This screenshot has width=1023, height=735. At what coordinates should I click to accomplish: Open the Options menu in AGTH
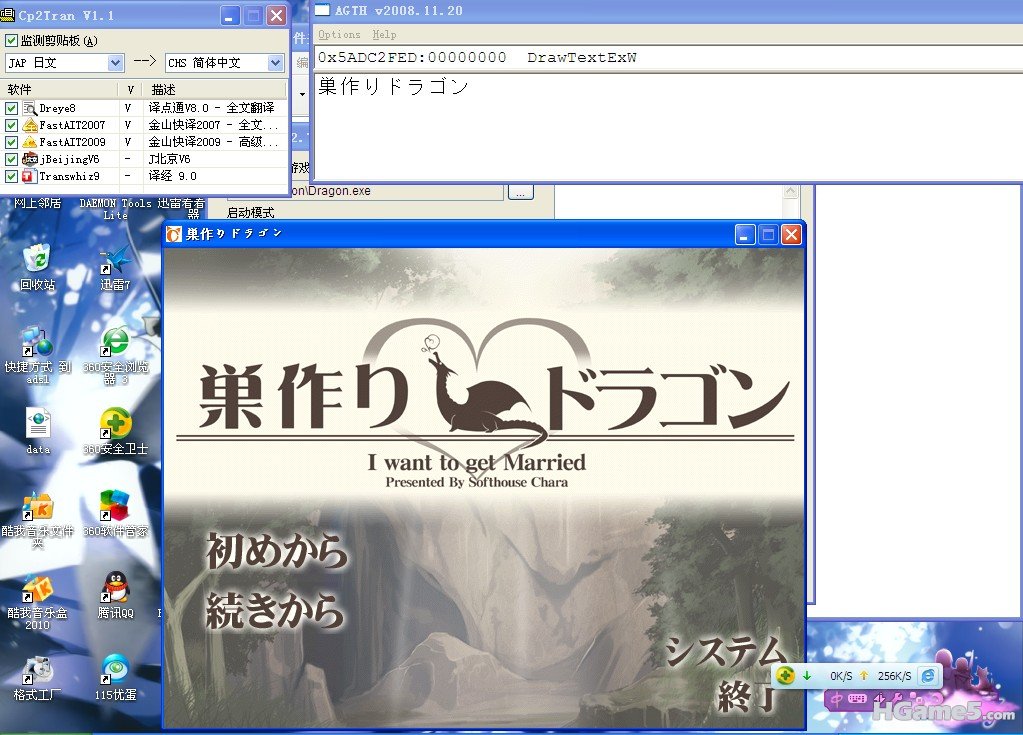pos(339,34)
